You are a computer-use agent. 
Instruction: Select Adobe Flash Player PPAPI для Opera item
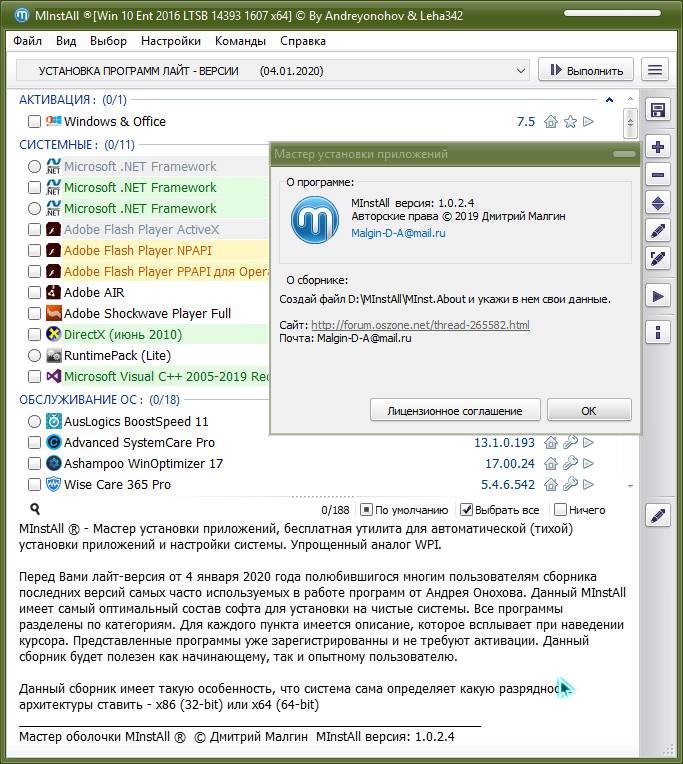(x=166, y=271)
